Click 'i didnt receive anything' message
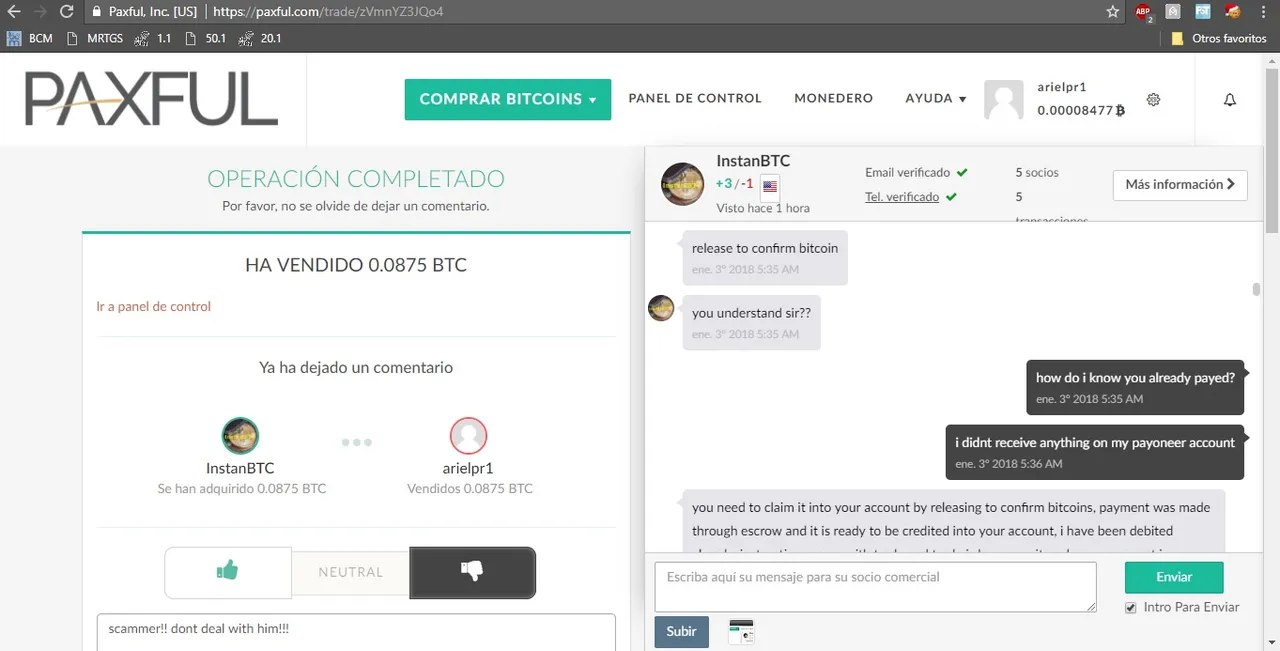Image resolution: width=1280 pixels, height=651 pixels. coord(1095,452)
